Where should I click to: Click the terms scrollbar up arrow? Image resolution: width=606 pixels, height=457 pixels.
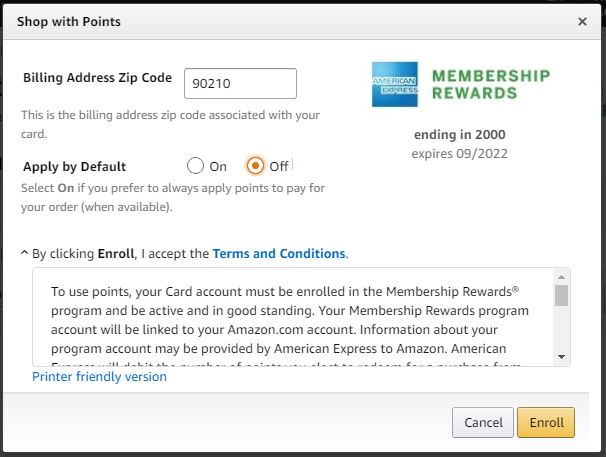tap(561, 277)
